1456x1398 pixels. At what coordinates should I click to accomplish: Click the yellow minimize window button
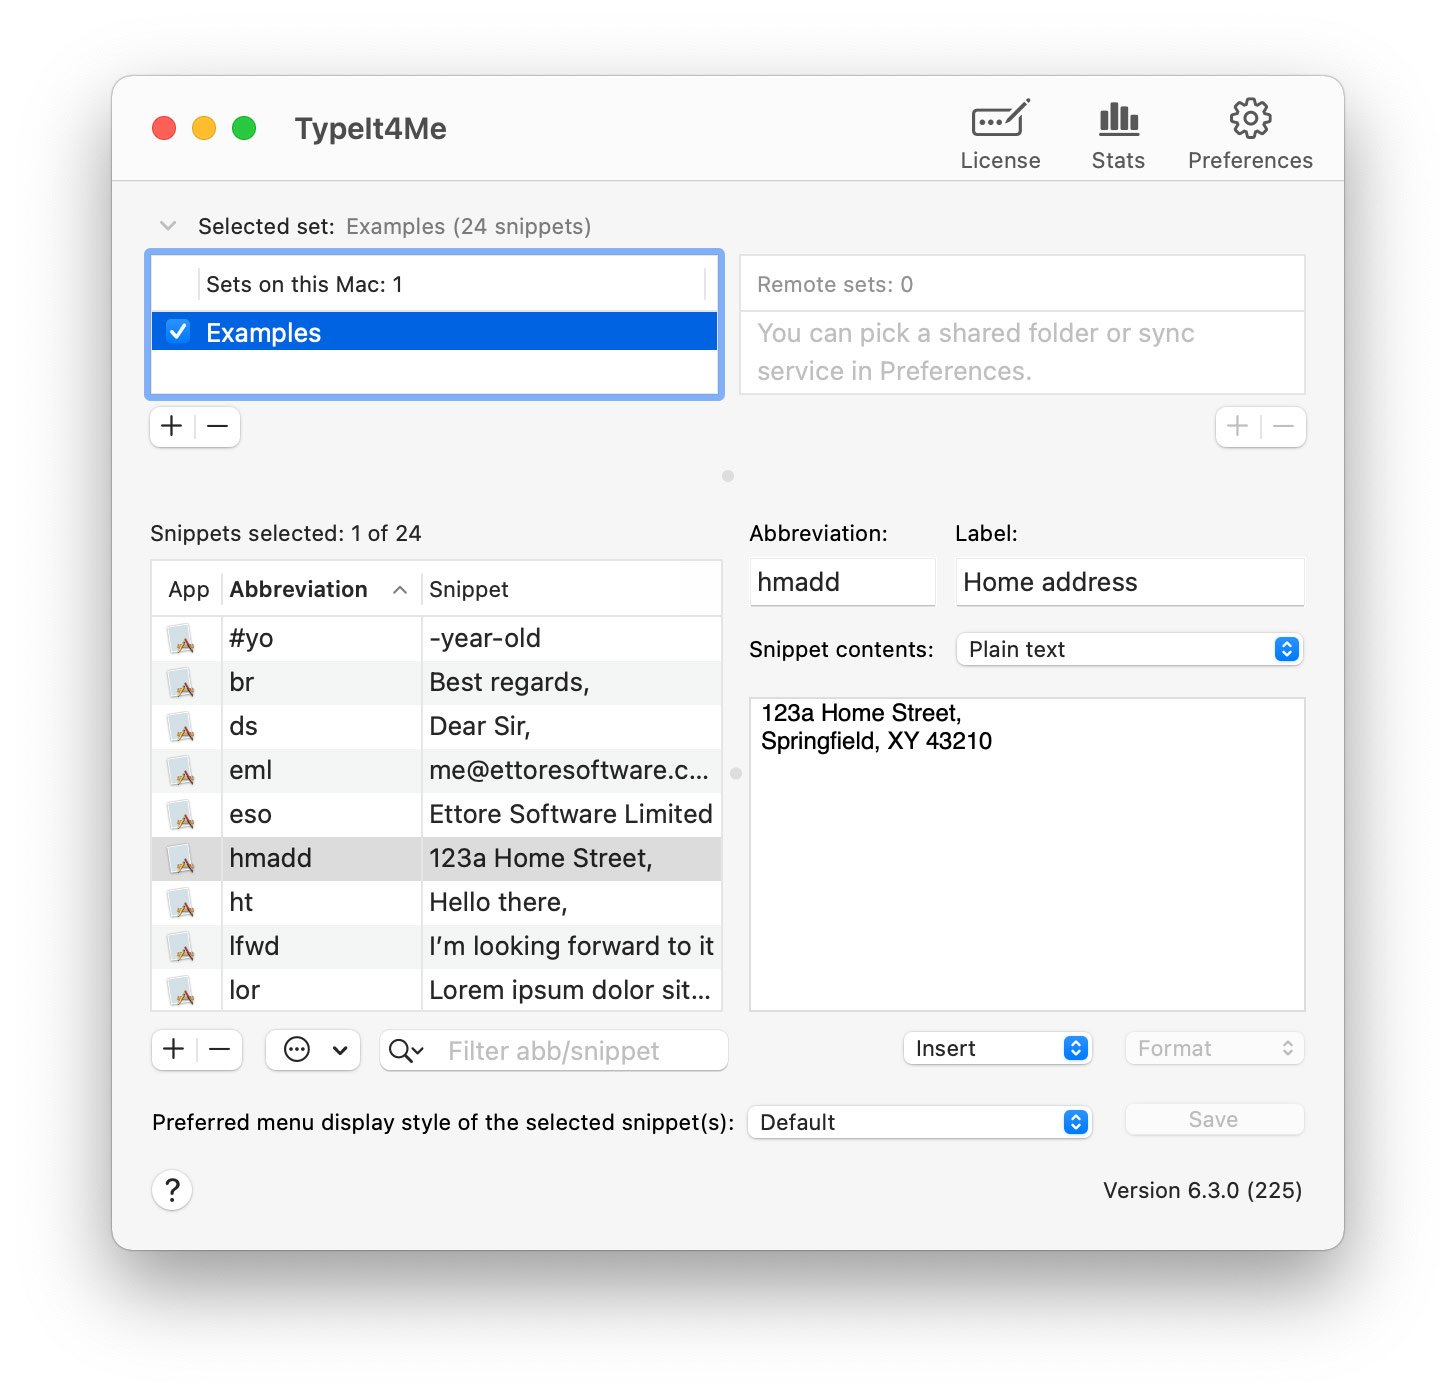click(x=204, y=128)
